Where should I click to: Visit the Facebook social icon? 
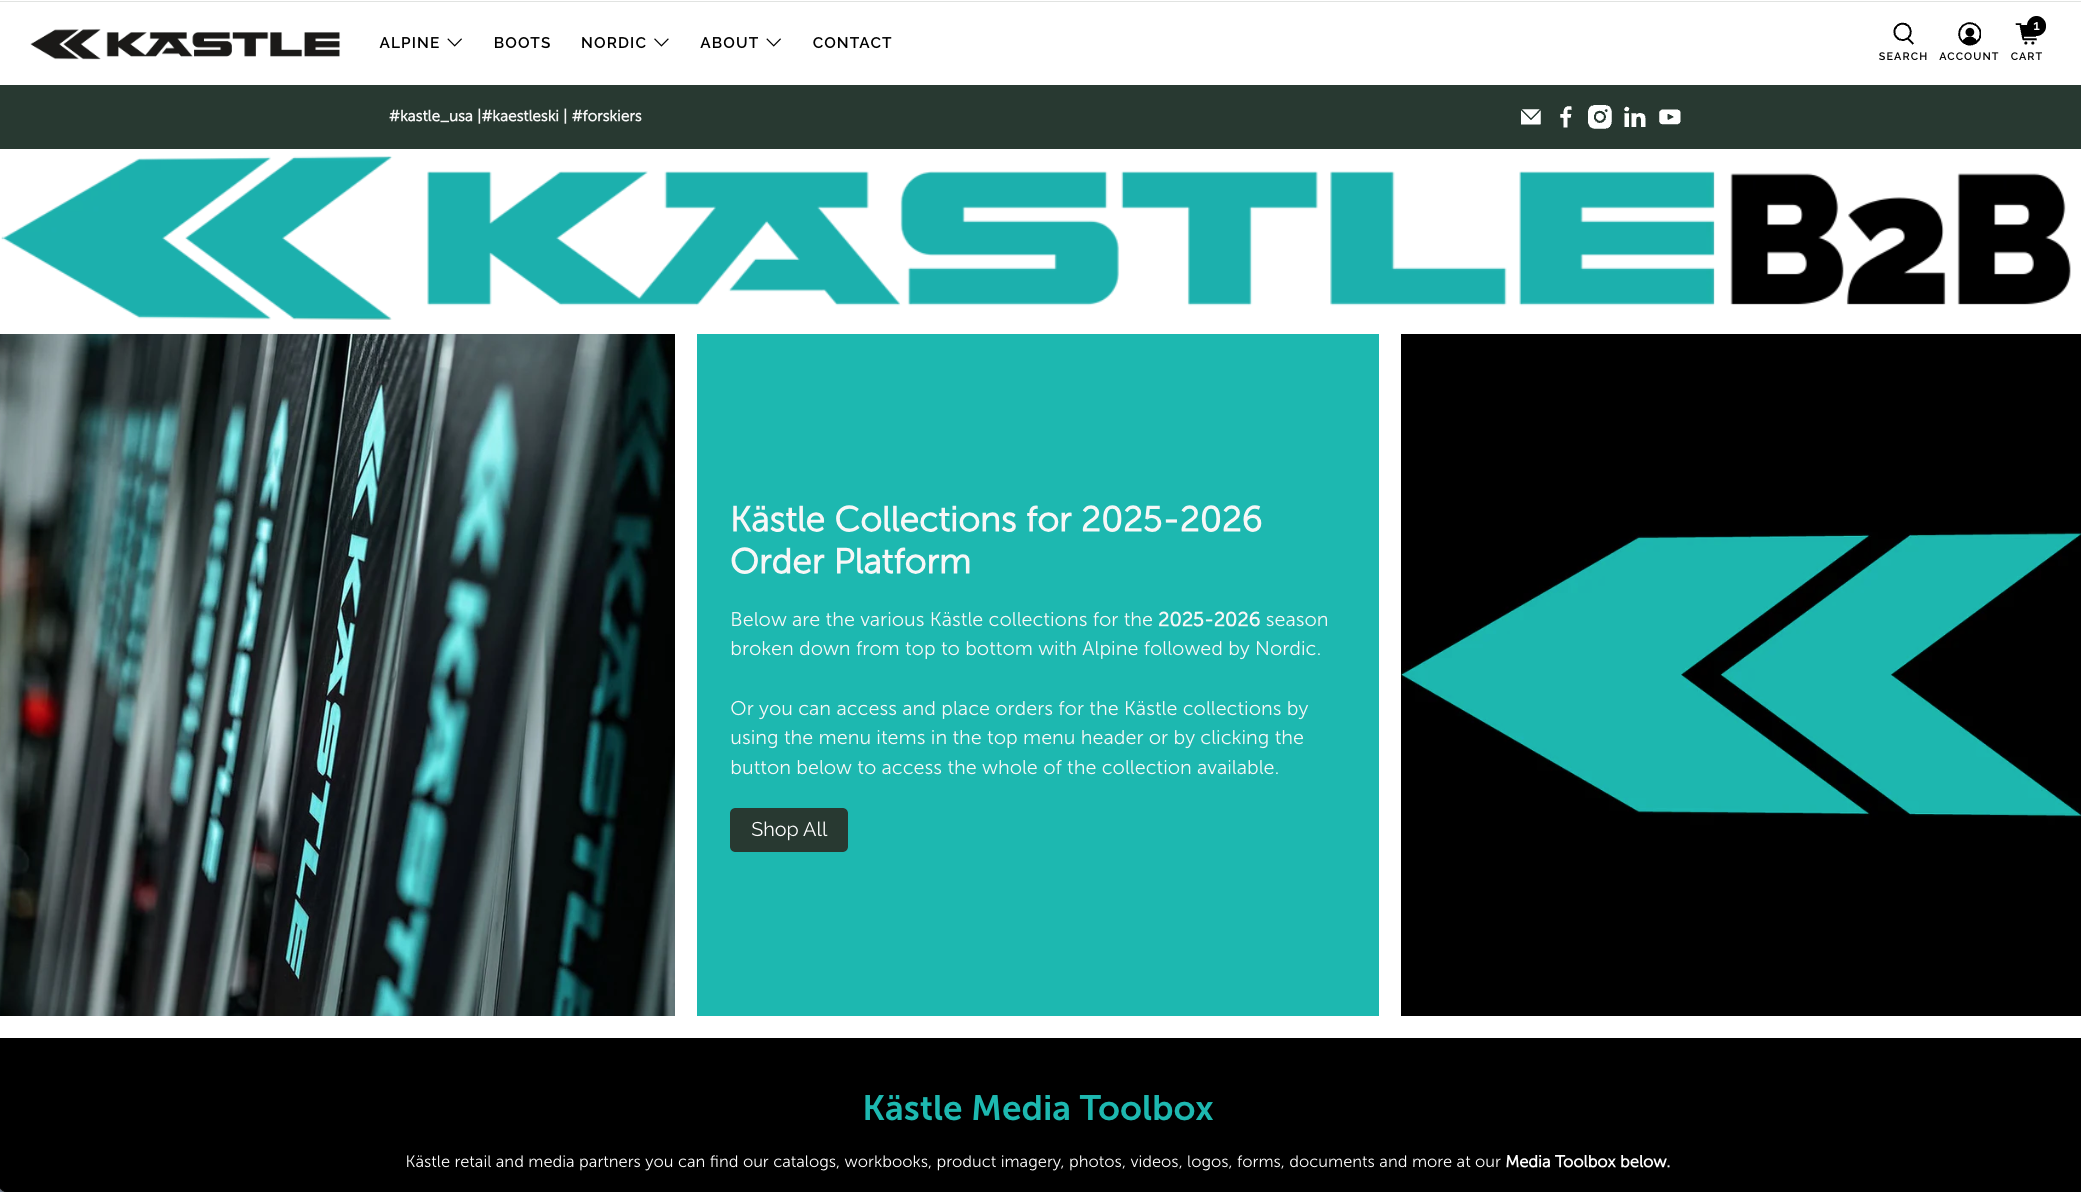[1565, 117]
